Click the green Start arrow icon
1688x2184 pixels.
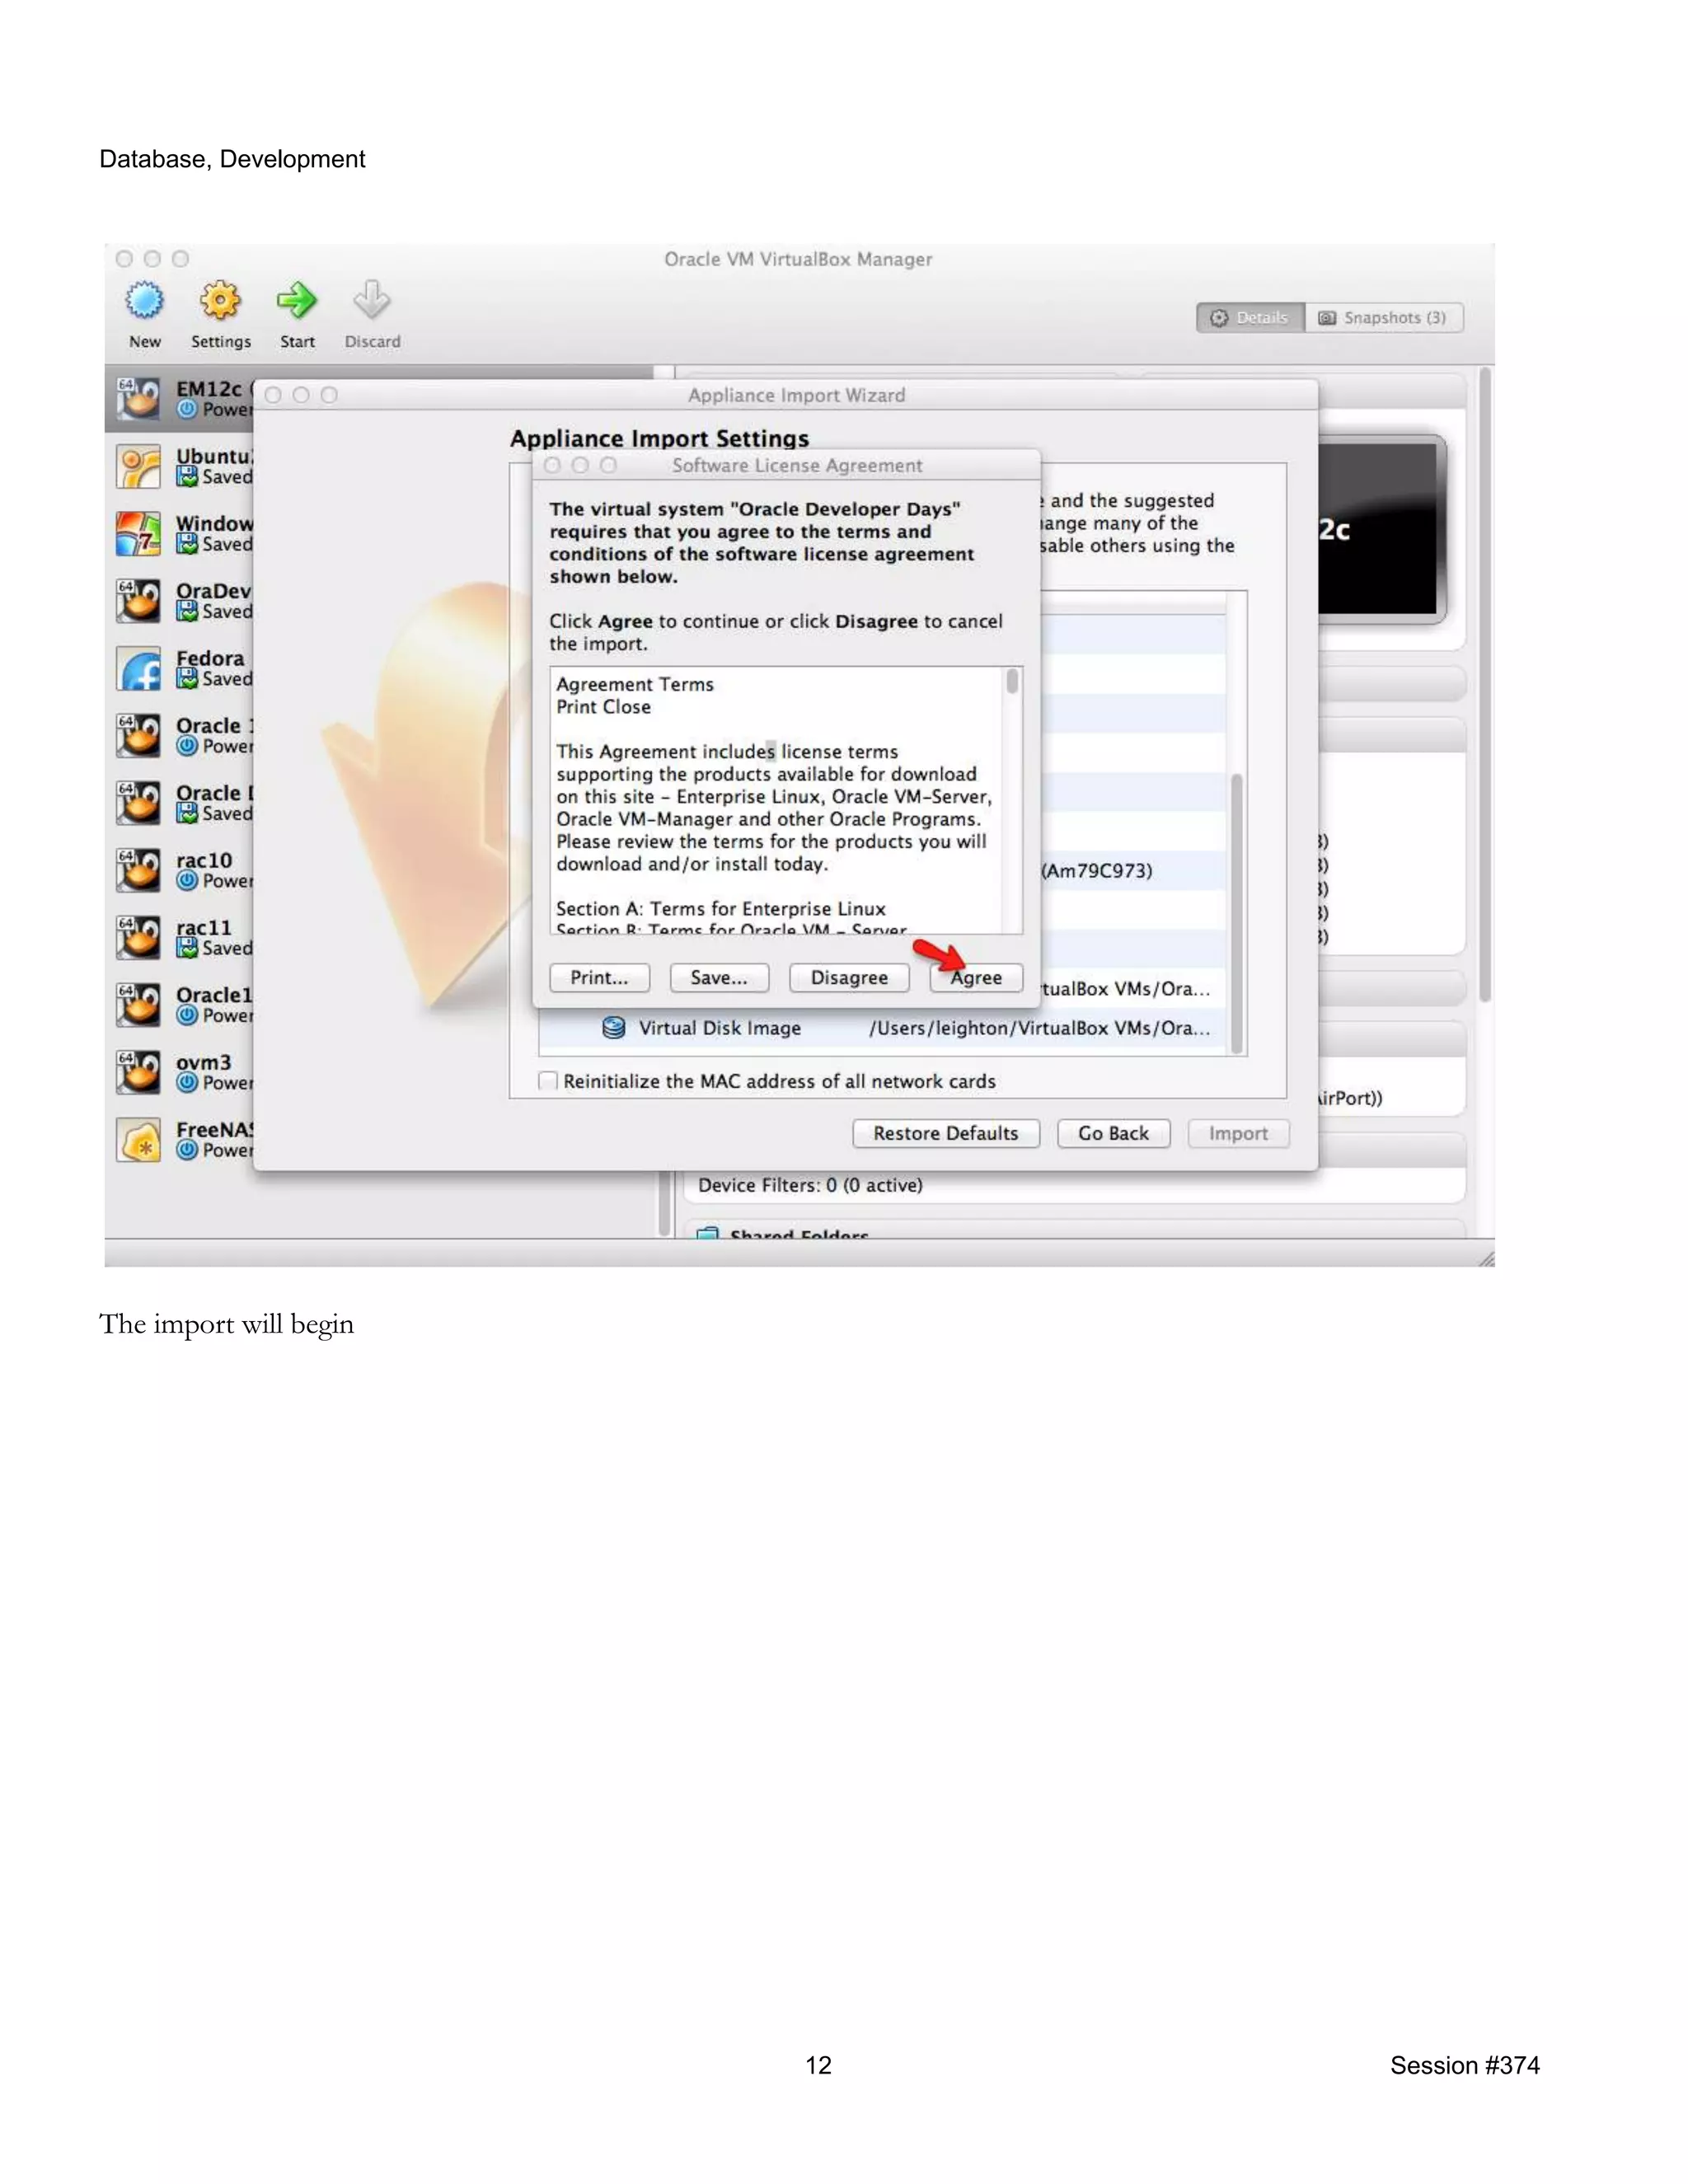point(296,300)
